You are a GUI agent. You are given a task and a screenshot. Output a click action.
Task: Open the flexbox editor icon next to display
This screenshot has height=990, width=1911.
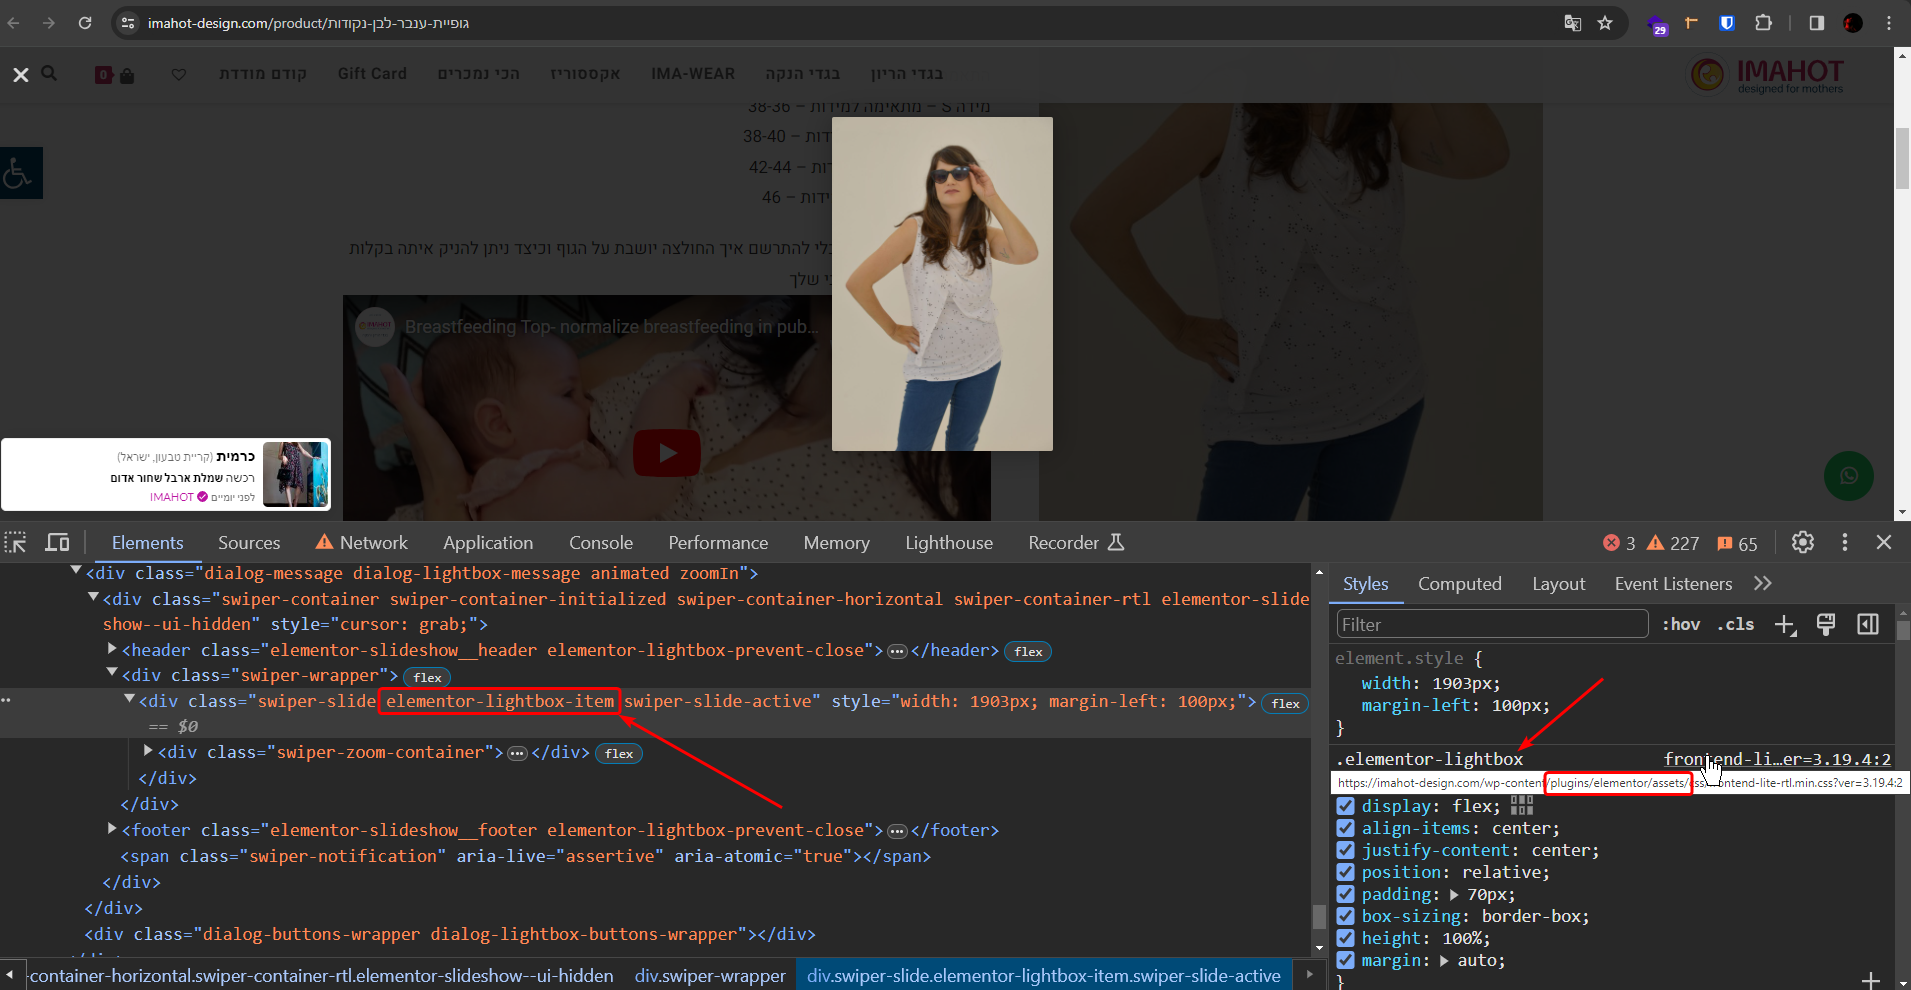[x=1522, y=805]
